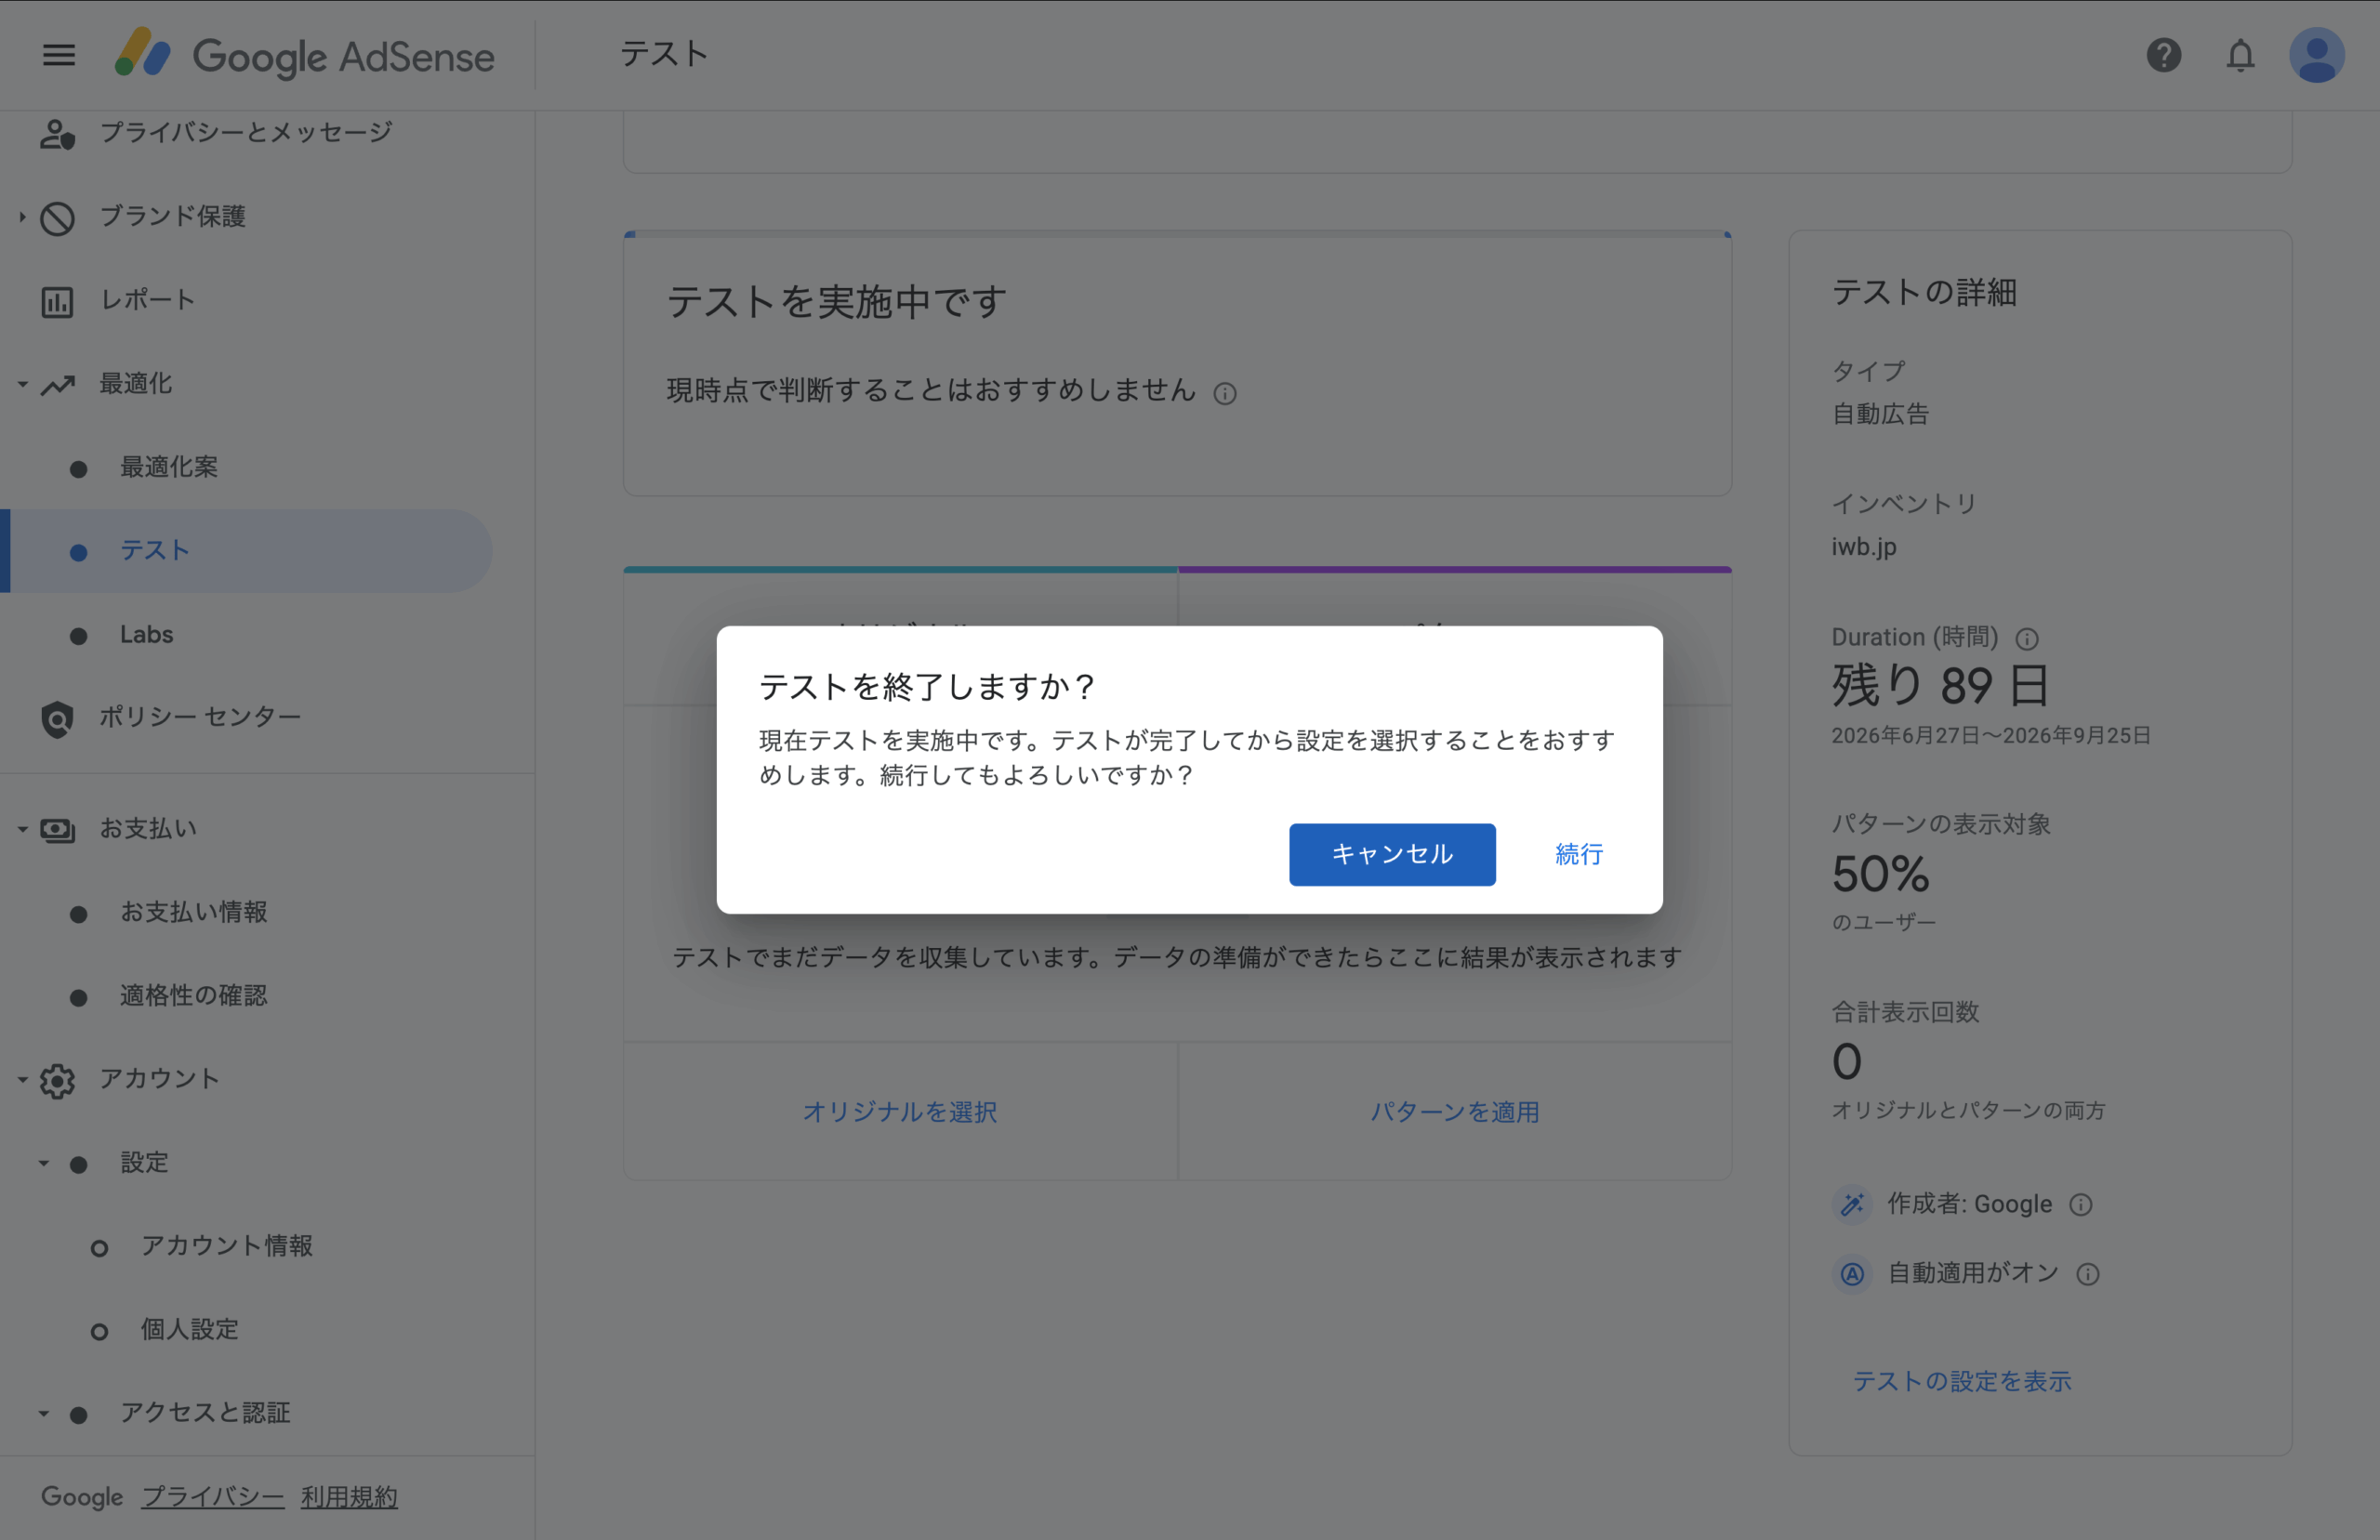Image resolution: width=2380 pixels, height=1540 pixels.
Task: Collapse the 設定 subsection arrow
Action: tap(43, 1164)
